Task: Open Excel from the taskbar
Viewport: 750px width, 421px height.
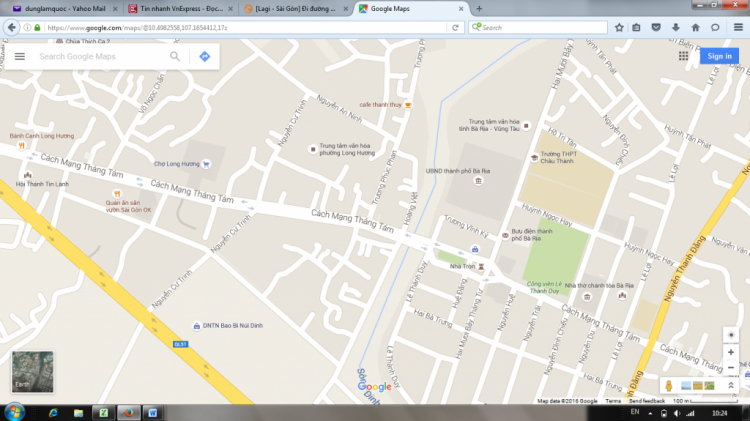Action: (103, 412)
